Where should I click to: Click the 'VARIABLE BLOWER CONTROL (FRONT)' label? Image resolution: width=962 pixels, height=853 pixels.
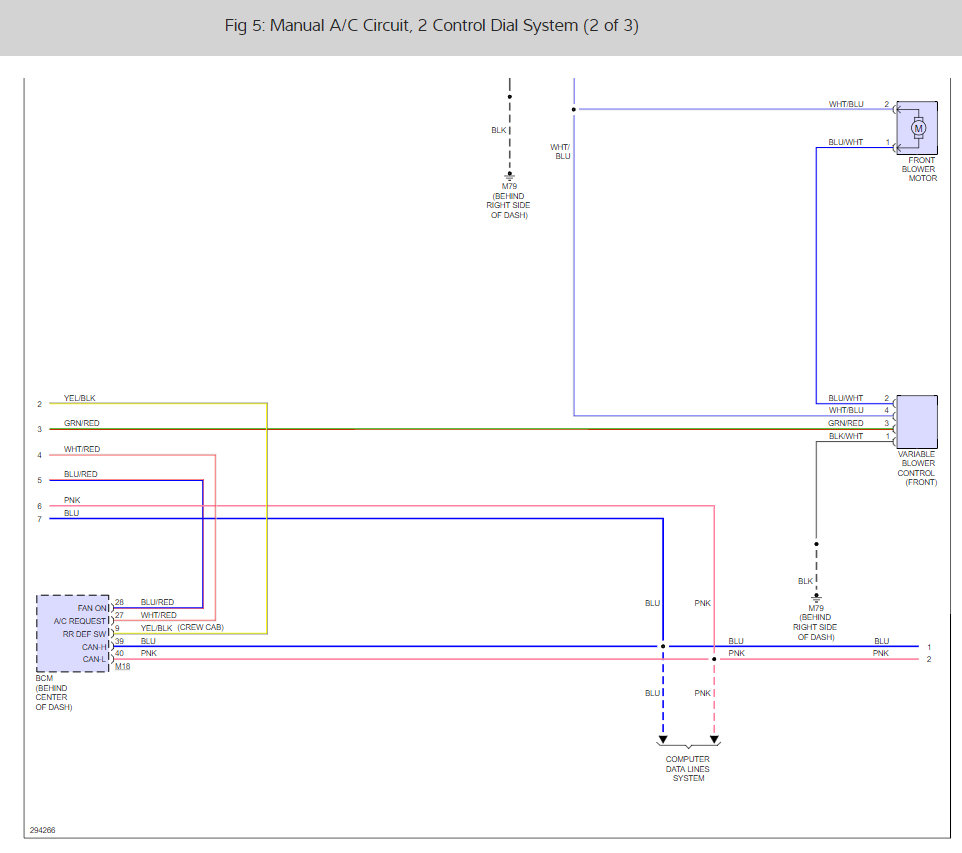click(917, 468)
